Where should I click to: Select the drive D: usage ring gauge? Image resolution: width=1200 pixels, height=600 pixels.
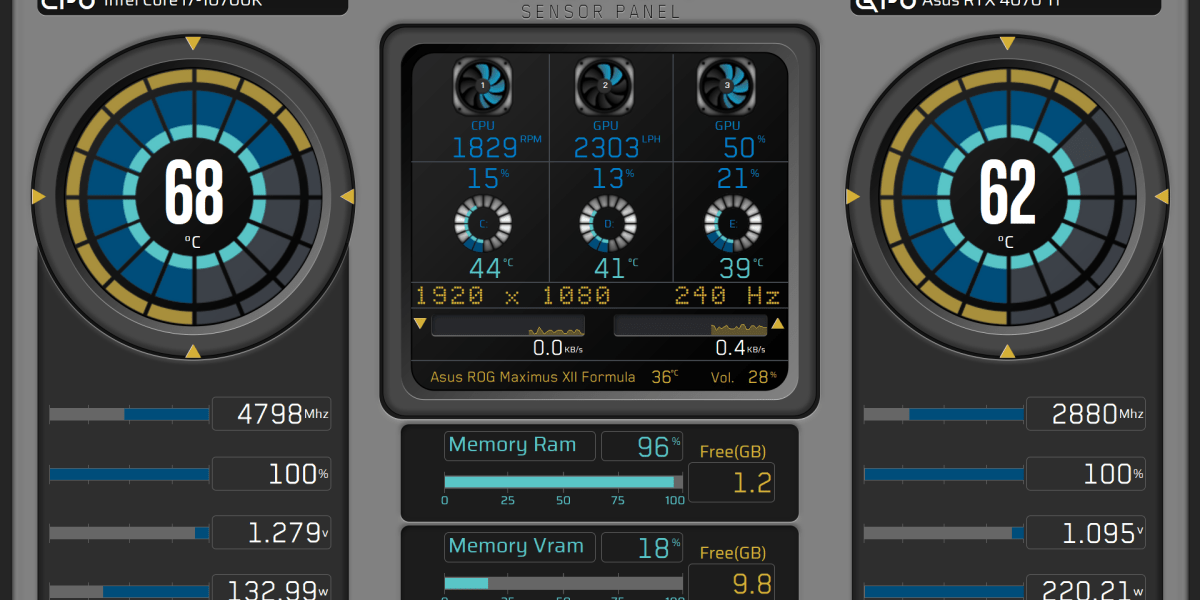pyautogui.click(x=608, y=224)
